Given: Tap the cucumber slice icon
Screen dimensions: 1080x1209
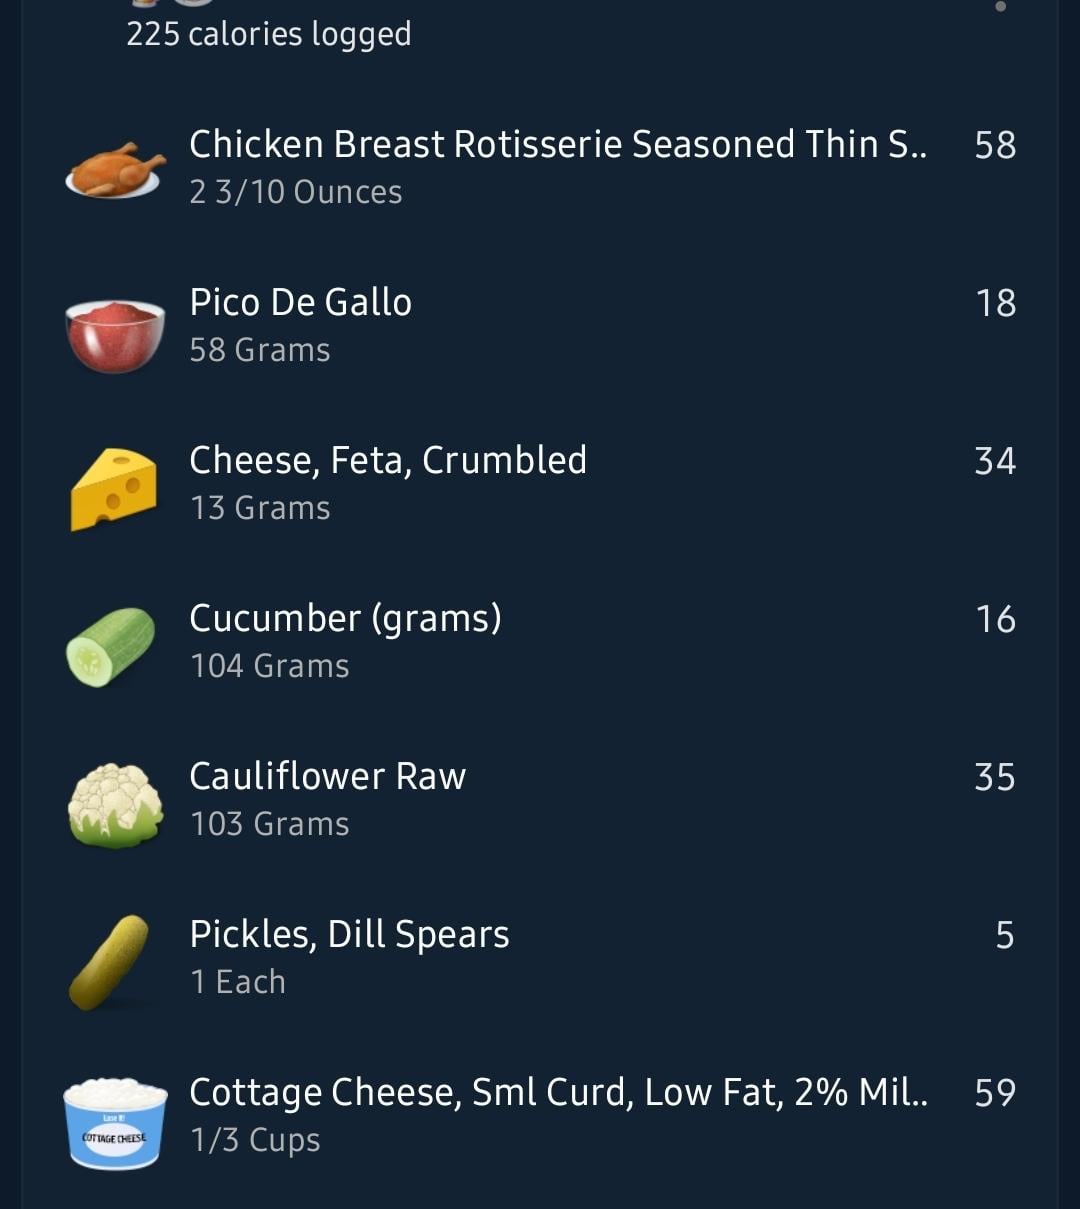Looking at the screenshot, I should tap(111, 647).
